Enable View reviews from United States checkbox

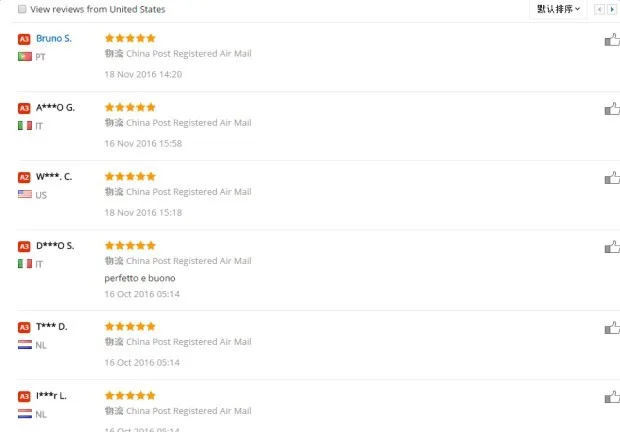(22, 9)
